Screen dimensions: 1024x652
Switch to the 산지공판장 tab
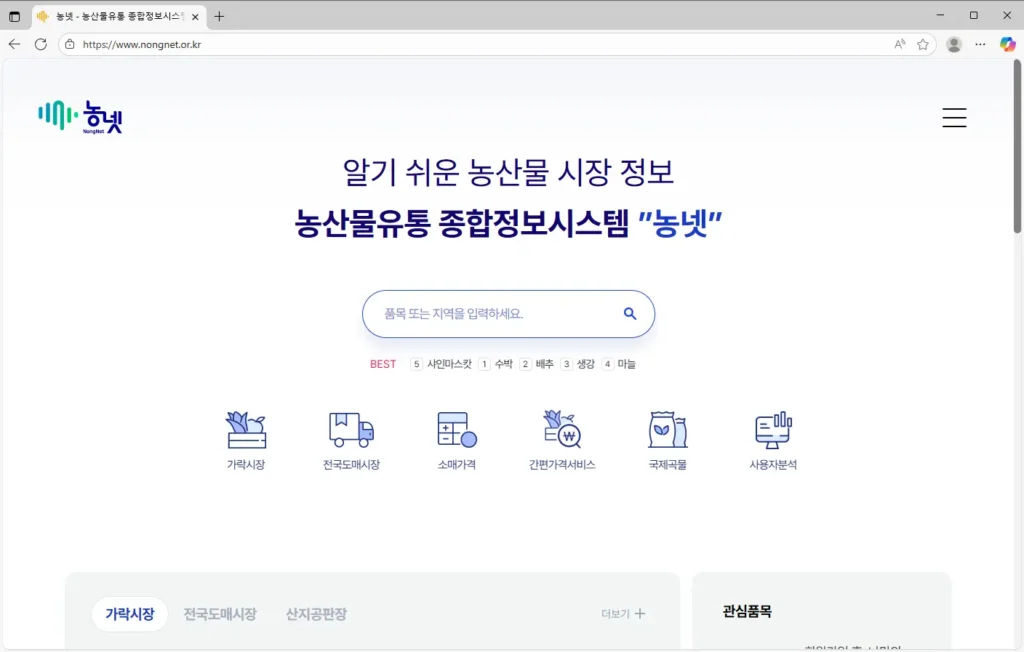pyautogui.click(x=316, y=613)
